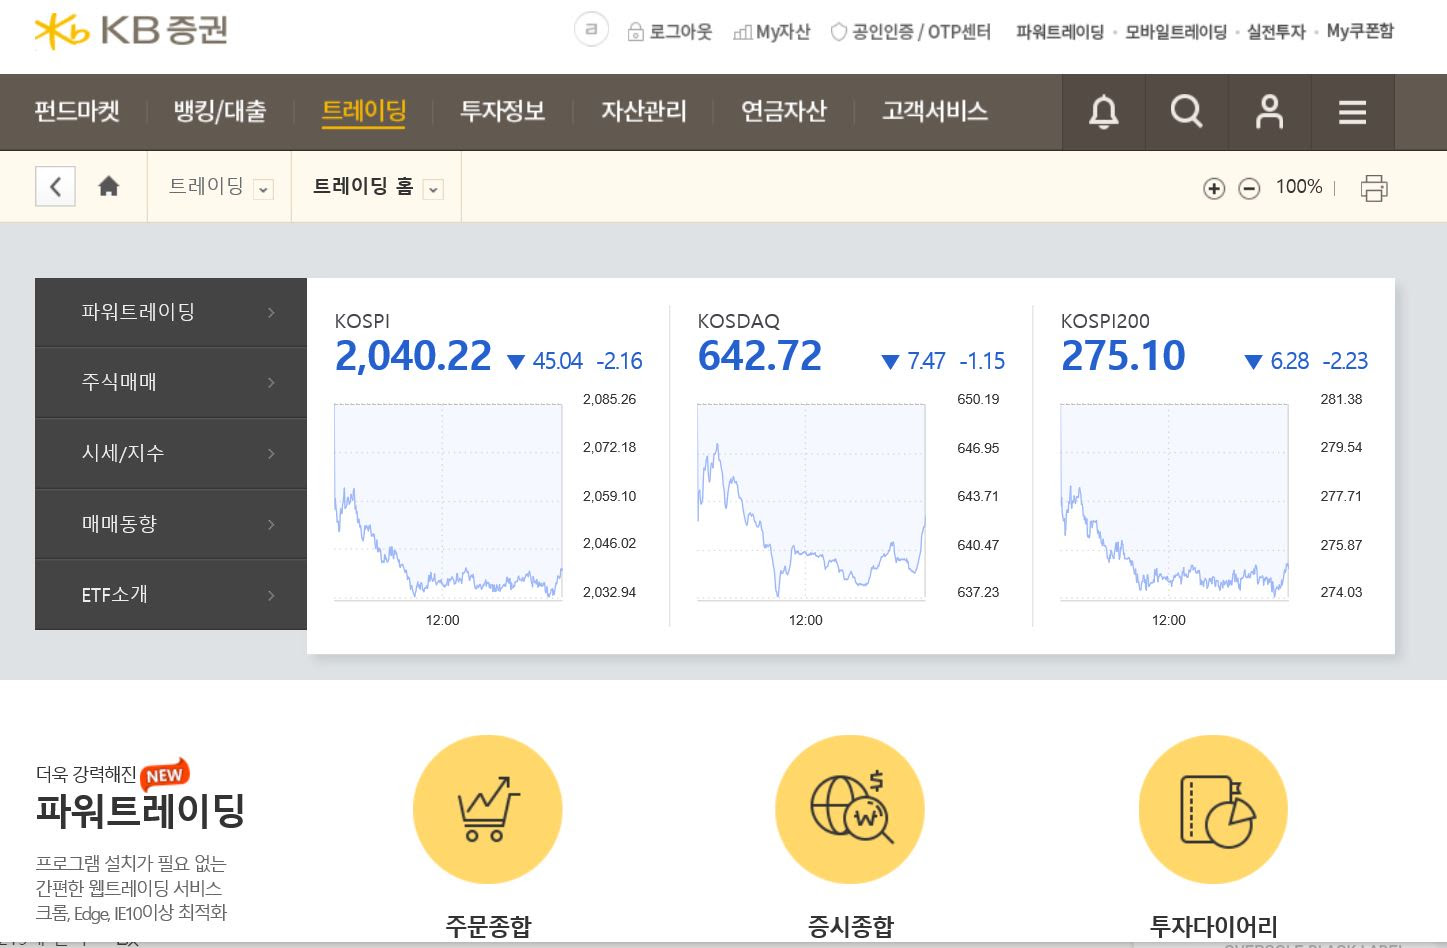Open My쿠폰함 link

pos(1360,32)
